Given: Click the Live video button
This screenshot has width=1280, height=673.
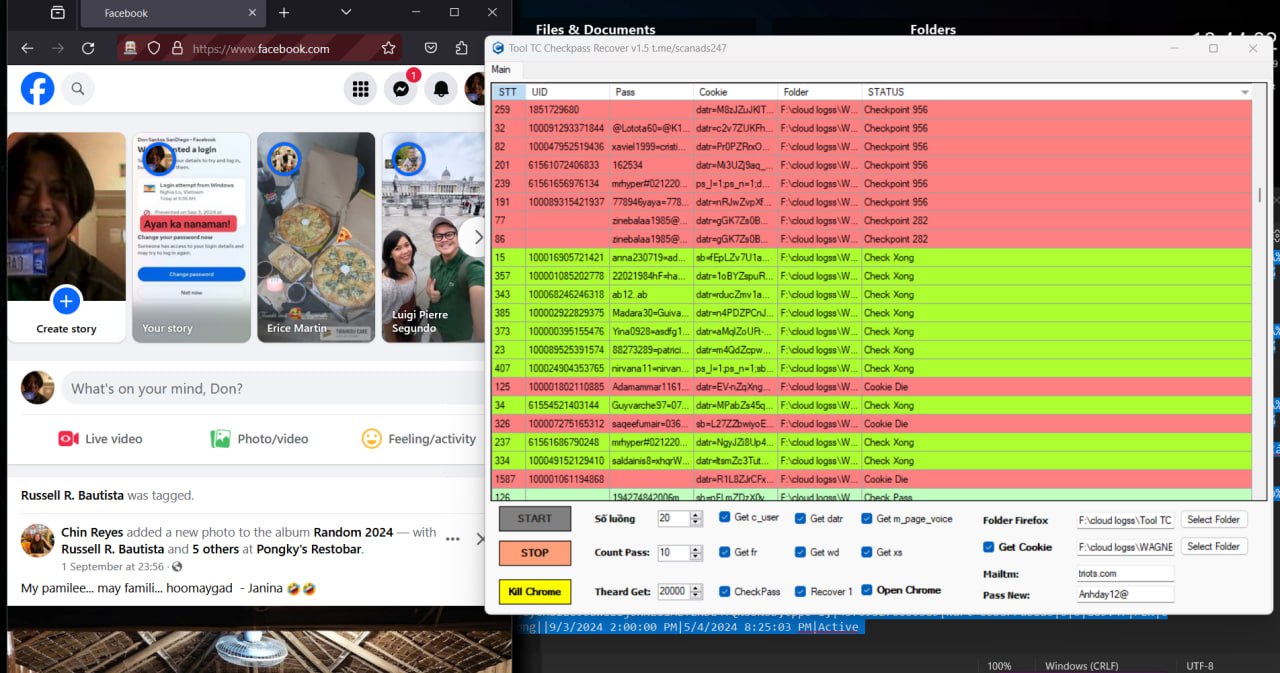Looking at the screenshot, I should [x=100, y=438].
